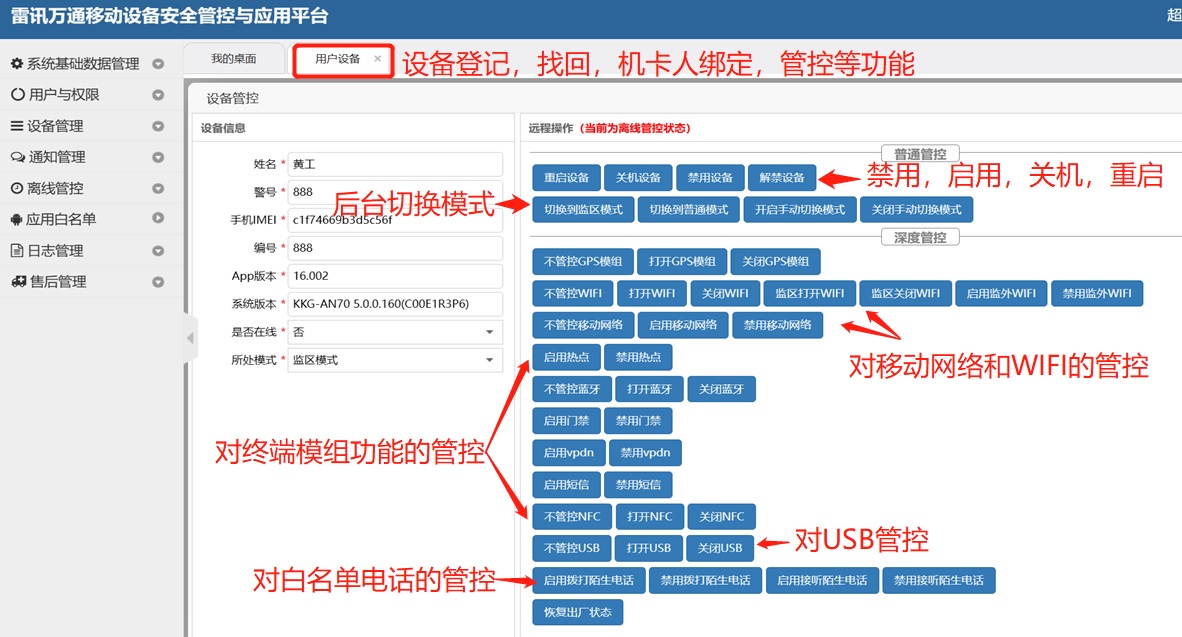Viewport: 1182px width, 637px height.
Task: Click the document icon beside 日志管理
Action: tap(17, 250)
